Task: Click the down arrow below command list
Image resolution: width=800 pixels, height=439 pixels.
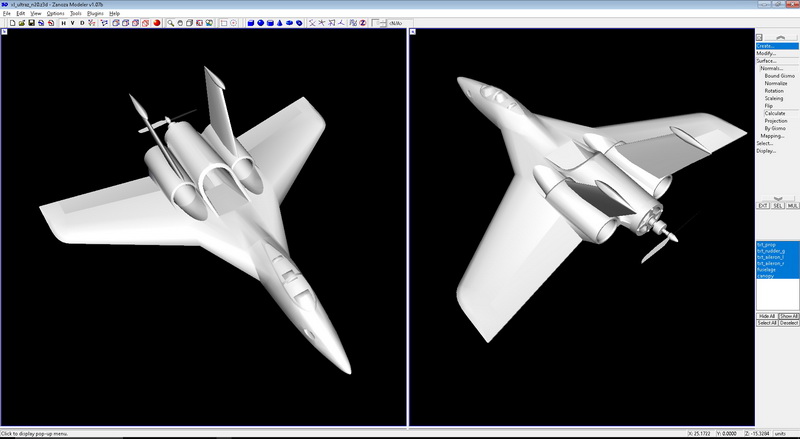Action: [778, 198]
